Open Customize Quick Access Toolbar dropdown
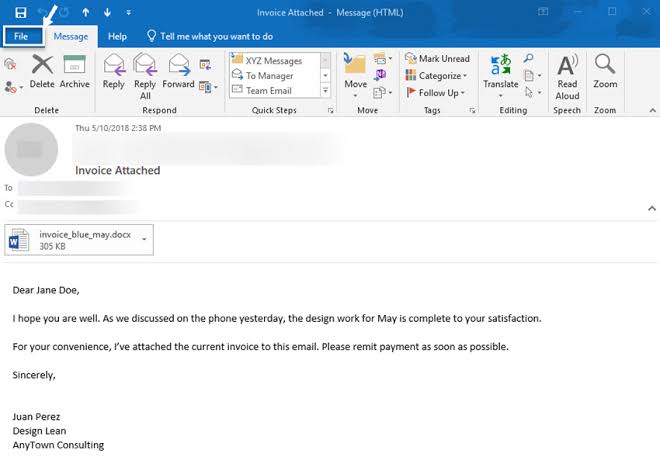The image size is (660, 464). pyautogui.click(x=128, y=13)
